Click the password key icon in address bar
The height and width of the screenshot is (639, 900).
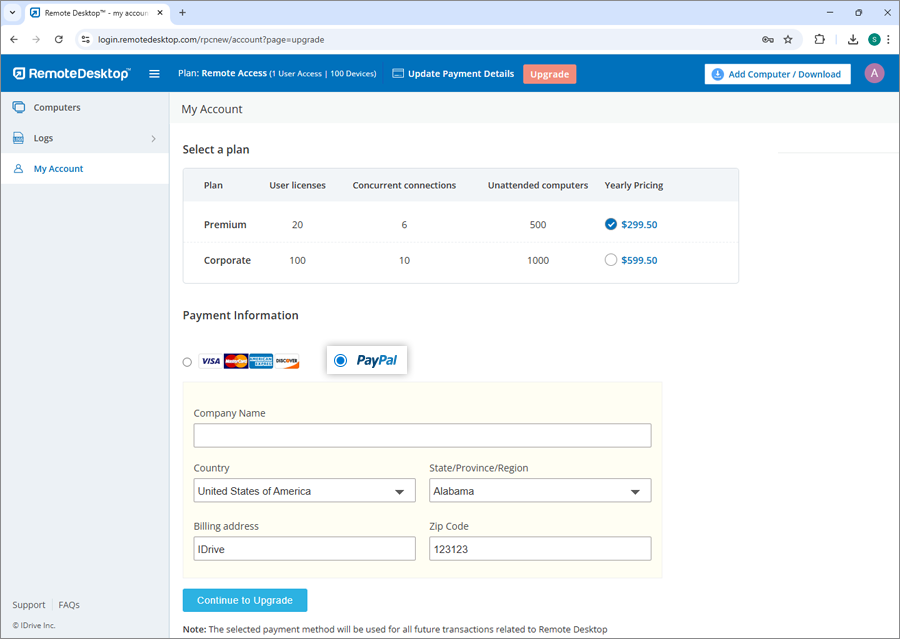[x=767, y=40]
